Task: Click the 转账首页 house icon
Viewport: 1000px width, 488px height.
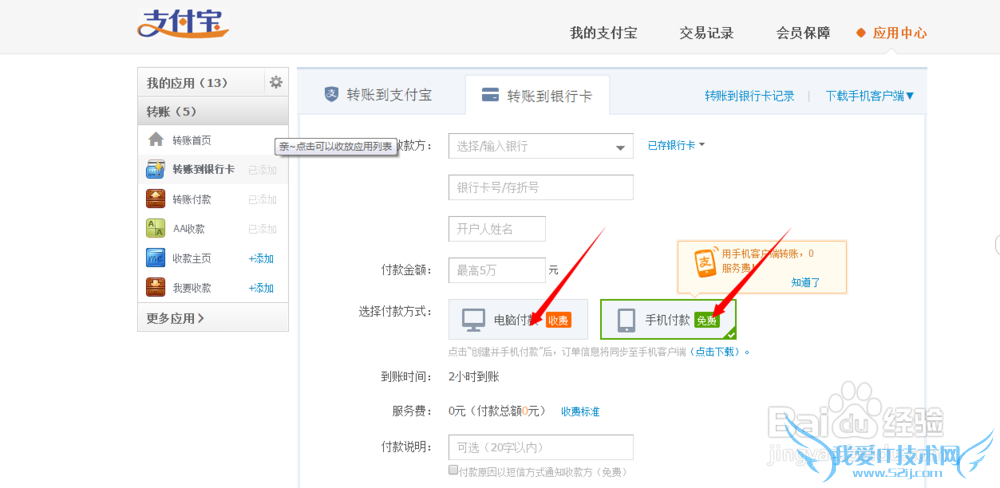Action: pyautogui.click(x=156, y=140)
